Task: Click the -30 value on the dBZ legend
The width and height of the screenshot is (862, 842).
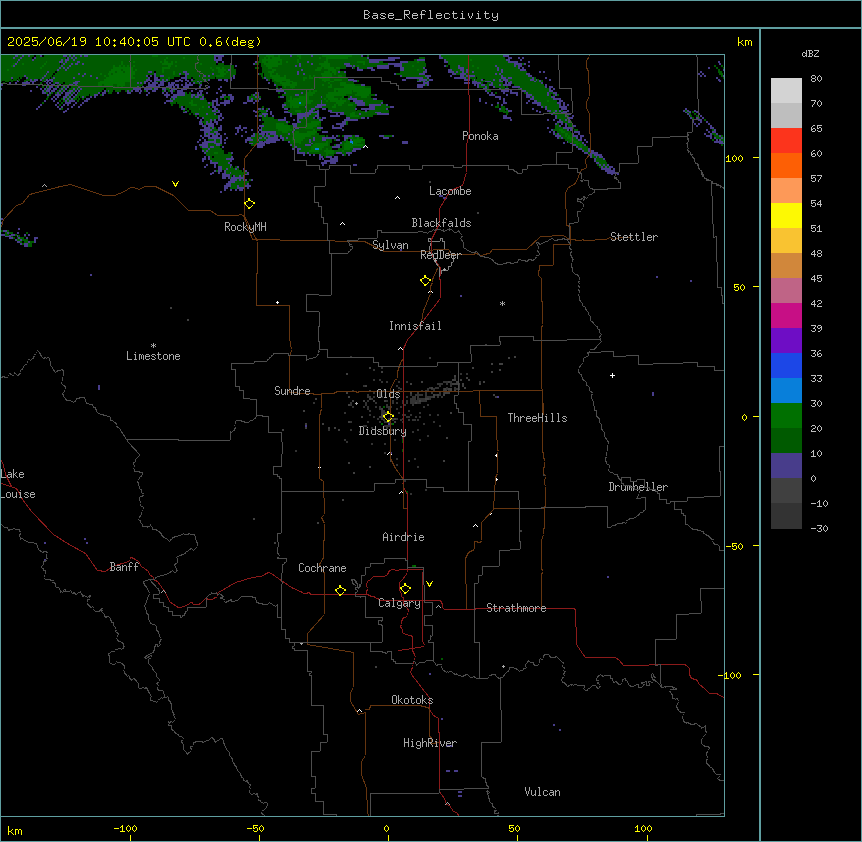Action: pyautogui.click(x=819, y=528)
